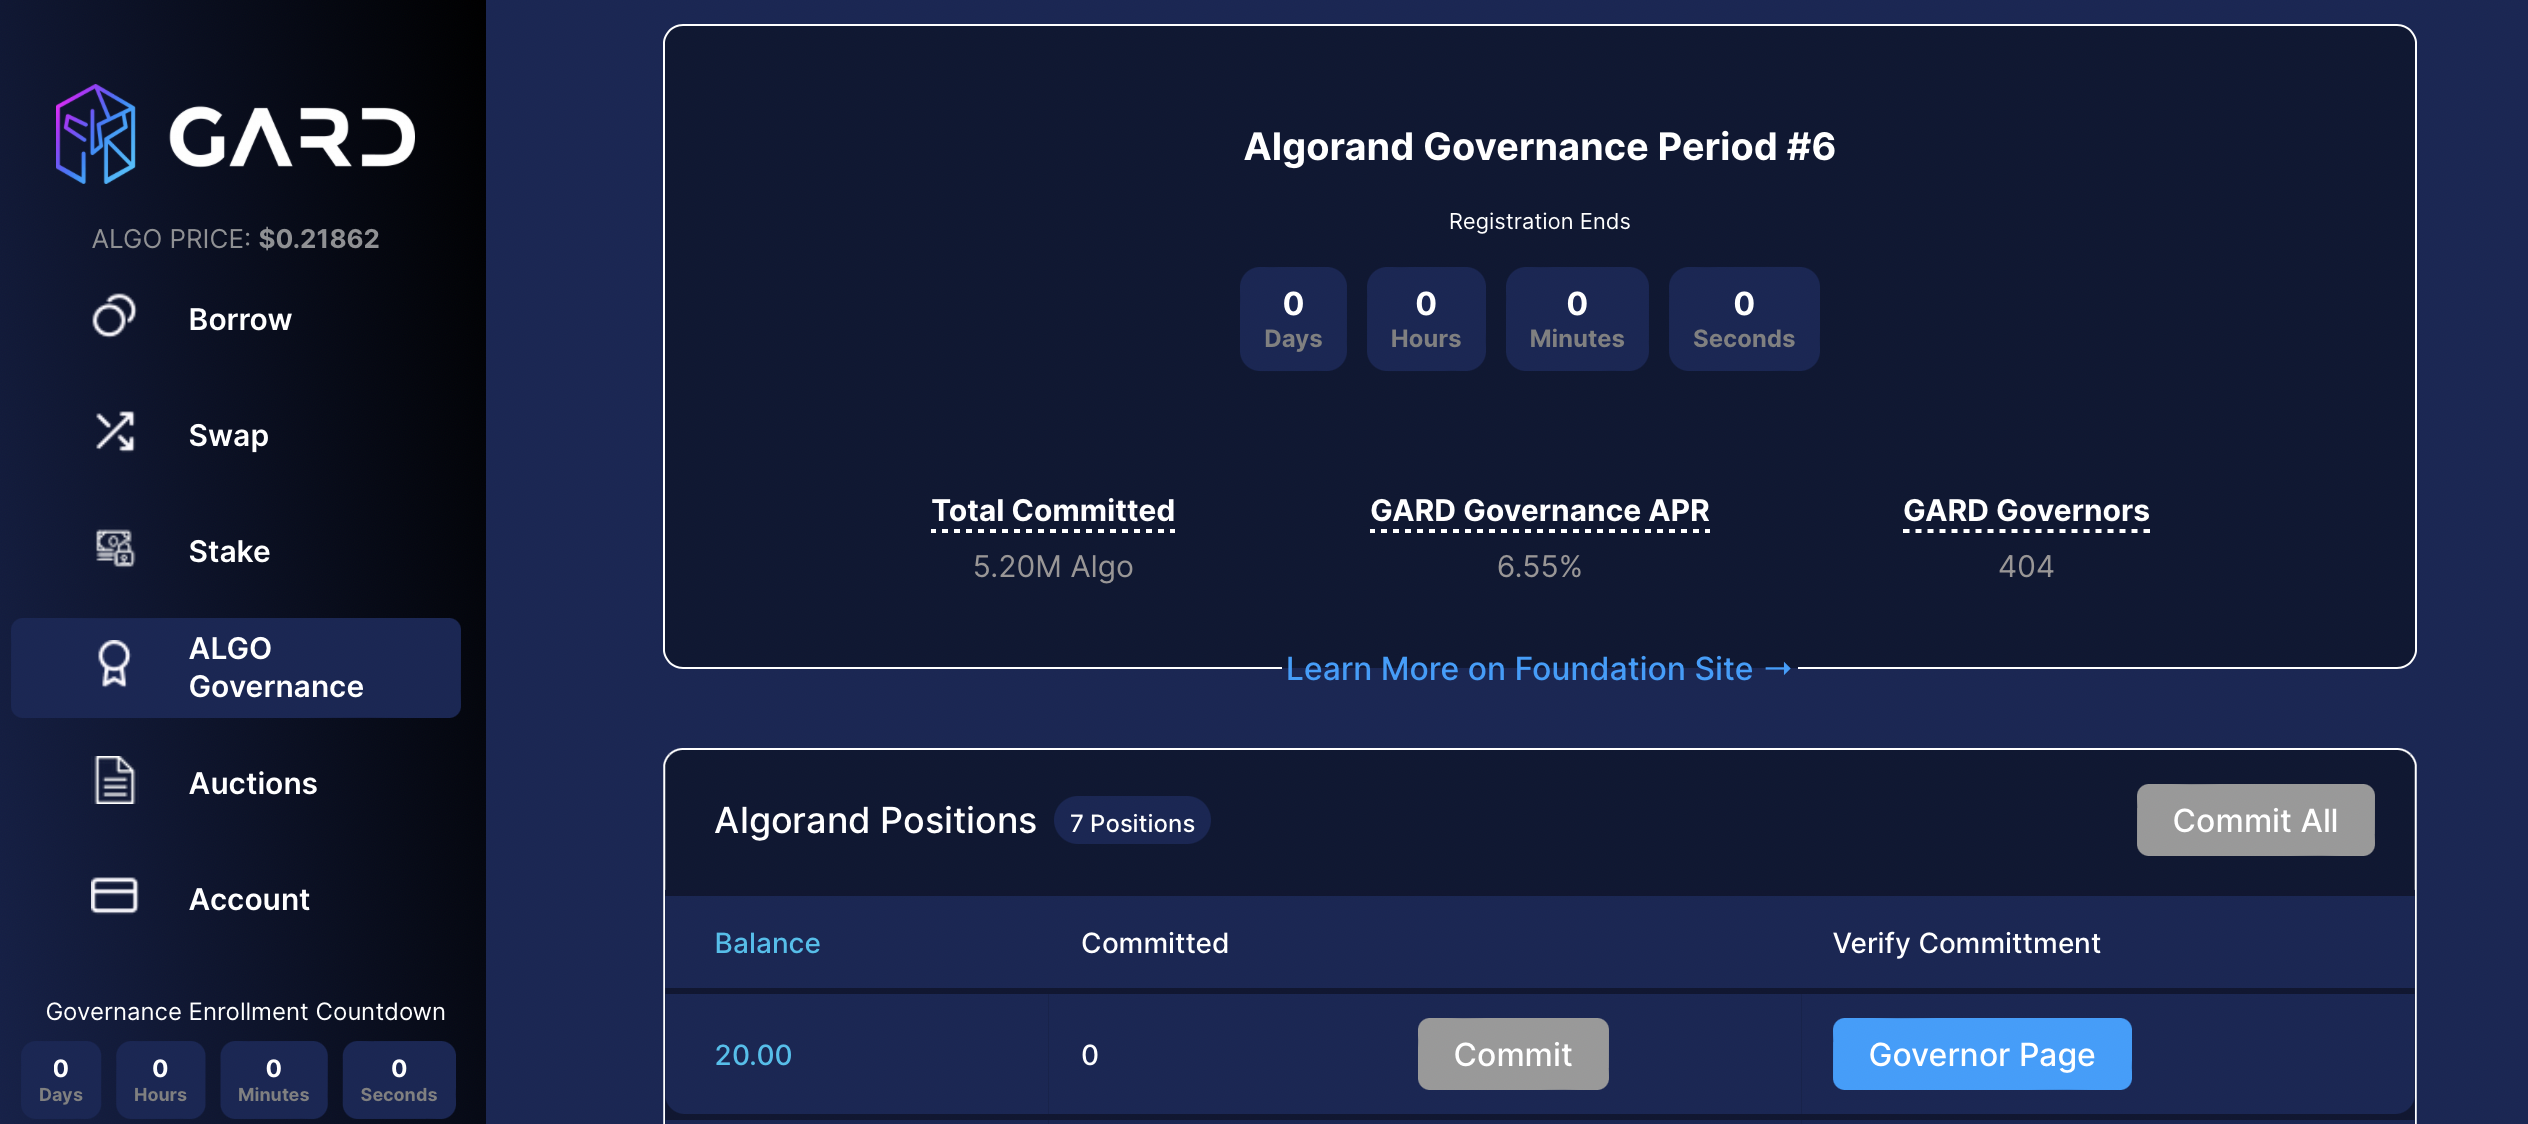Follow Learn More on Foundation Site link
2528x1124 pixels.
1539,668
